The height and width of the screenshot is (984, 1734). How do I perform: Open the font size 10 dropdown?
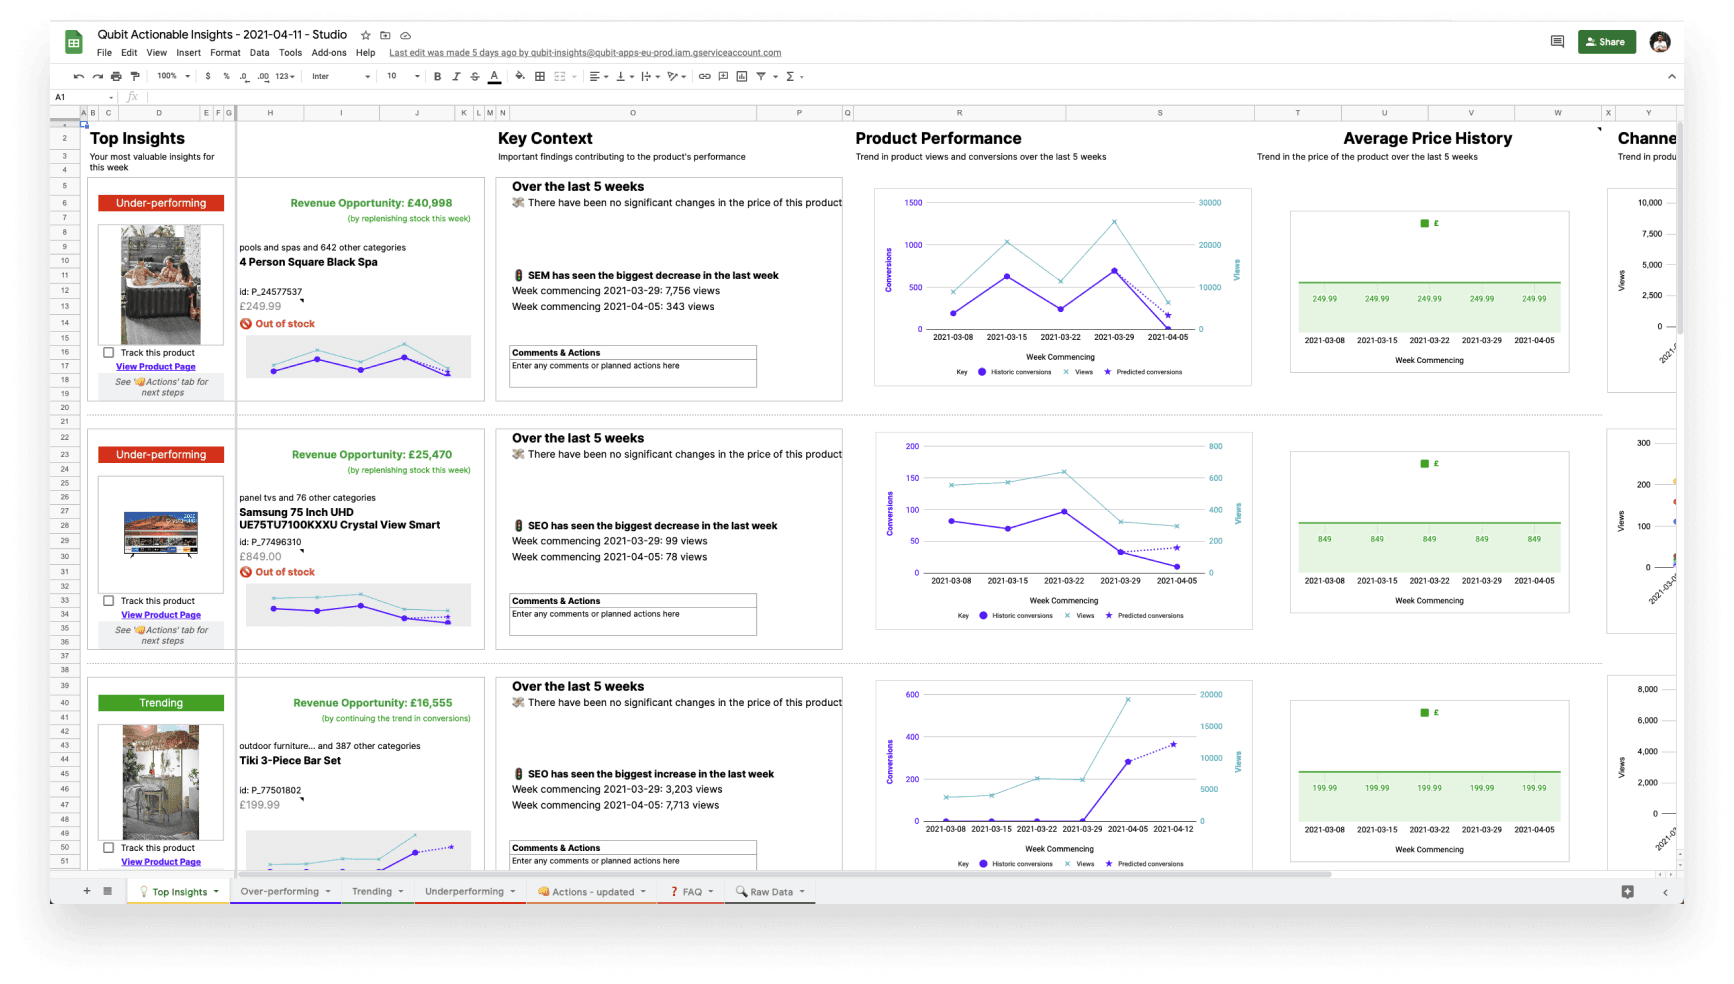tap(403, 76)
